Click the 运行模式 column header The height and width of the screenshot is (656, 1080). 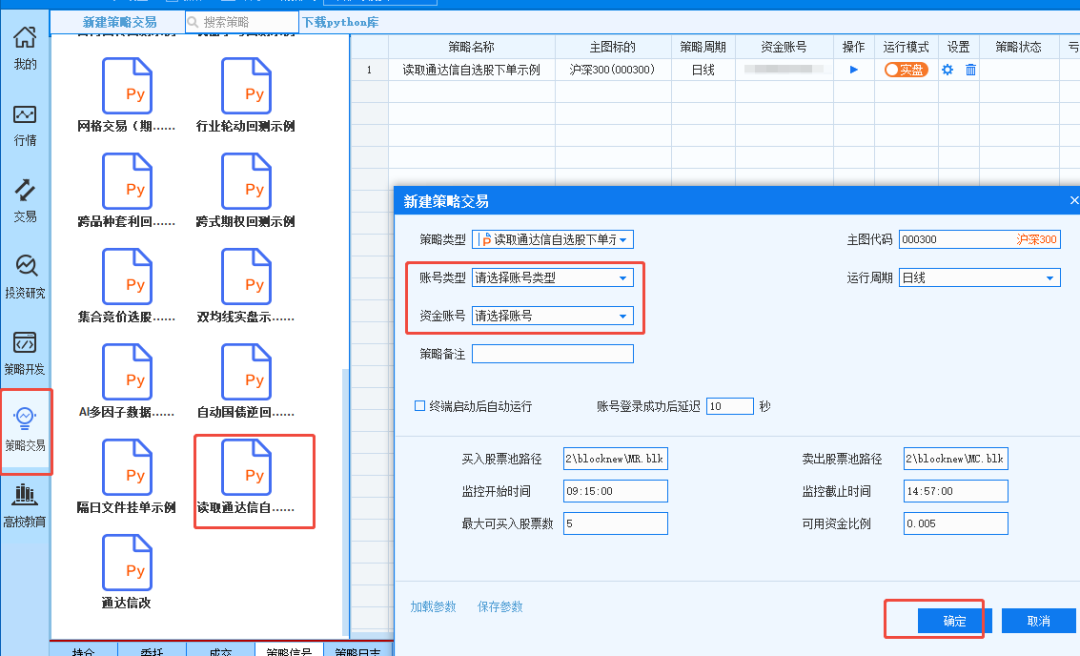pyautogui.click(x=906, y=47)
